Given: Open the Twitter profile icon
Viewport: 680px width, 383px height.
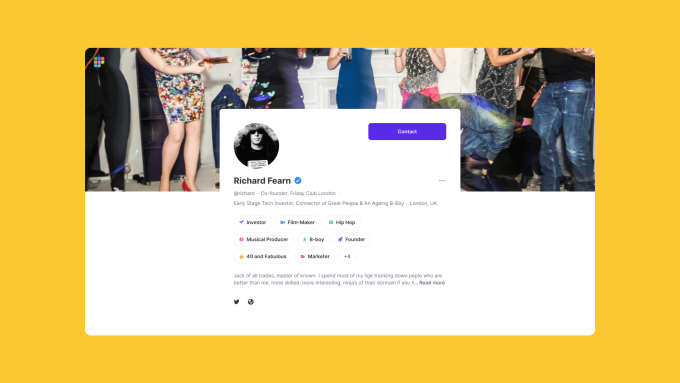Looking at the screenshot, I should [236, 302].
